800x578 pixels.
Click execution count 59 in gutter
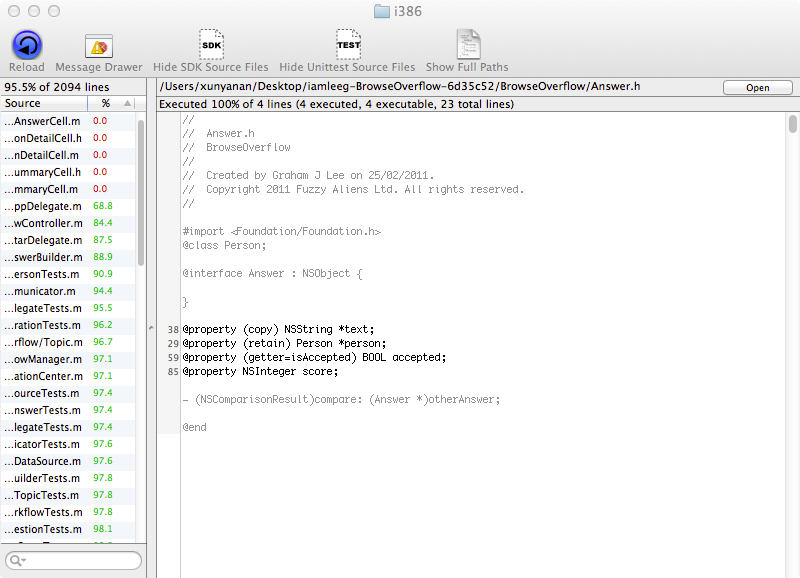coord(173,358)
